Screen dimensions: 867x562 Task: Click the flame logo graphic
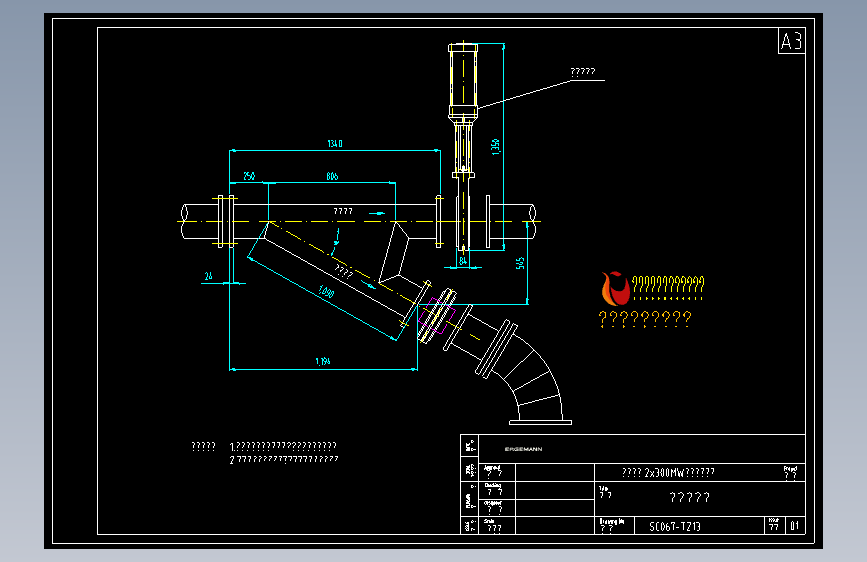coord(615,288)
